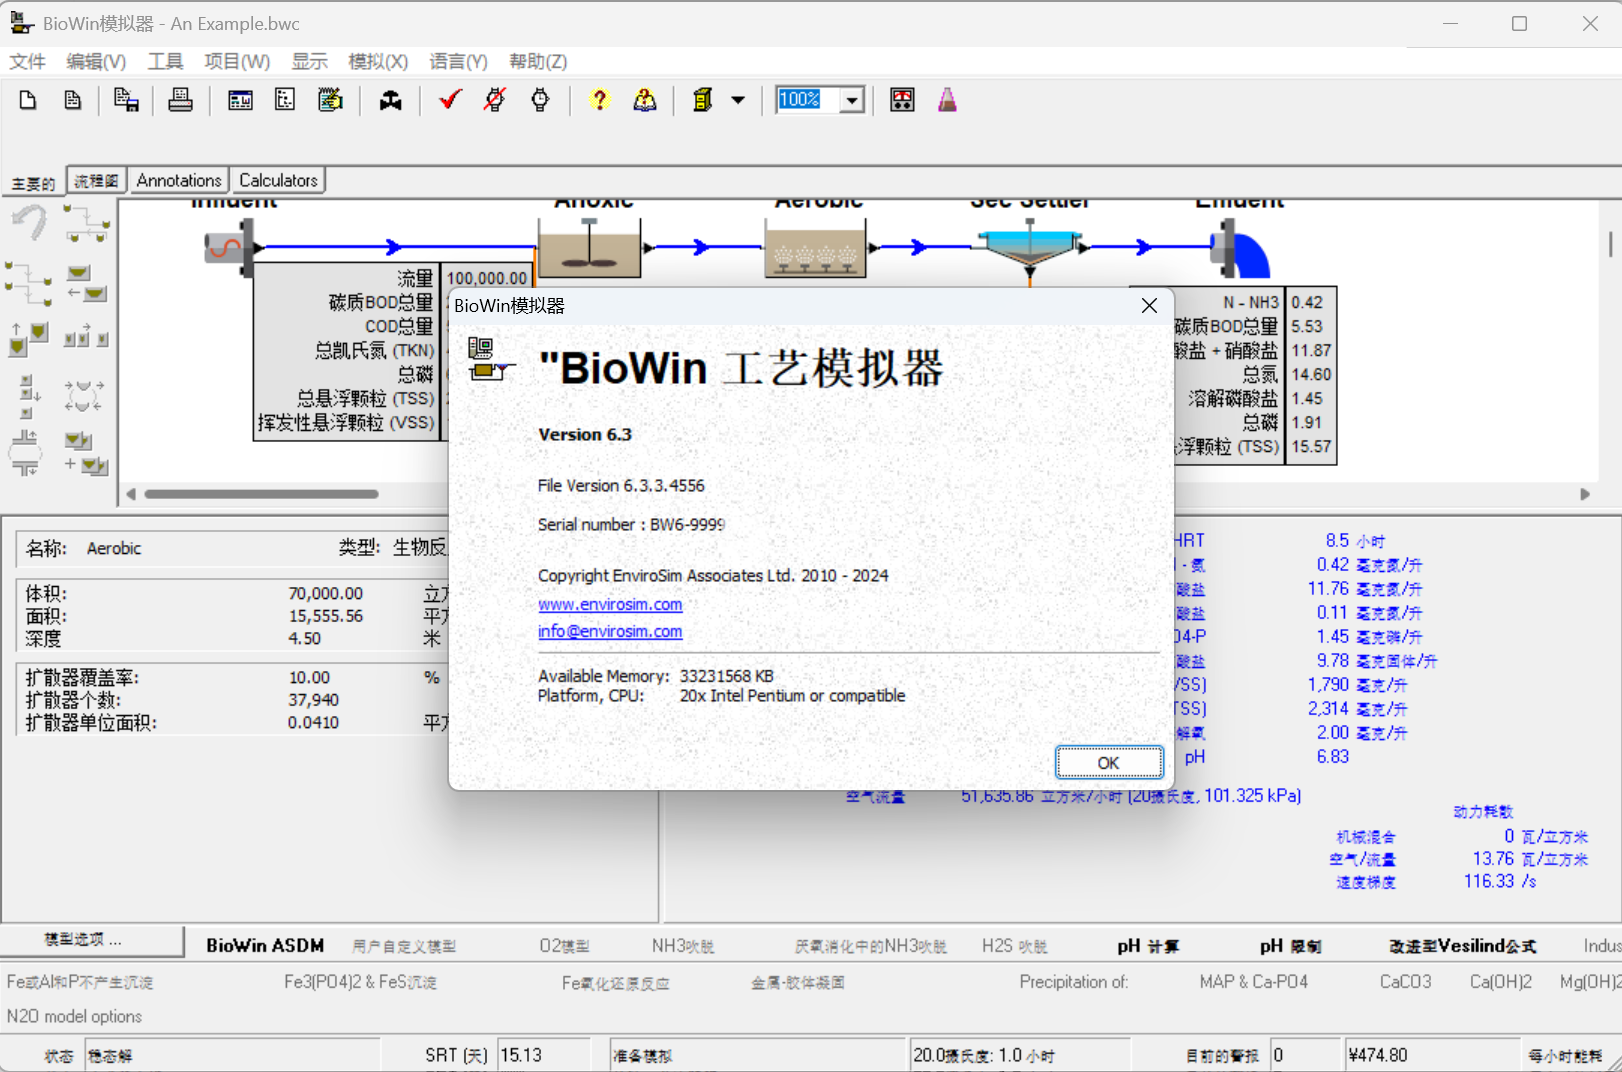The image size is (1622, 1072).
Task: Click the 体积 value 70,000.00
Action: 326,594
